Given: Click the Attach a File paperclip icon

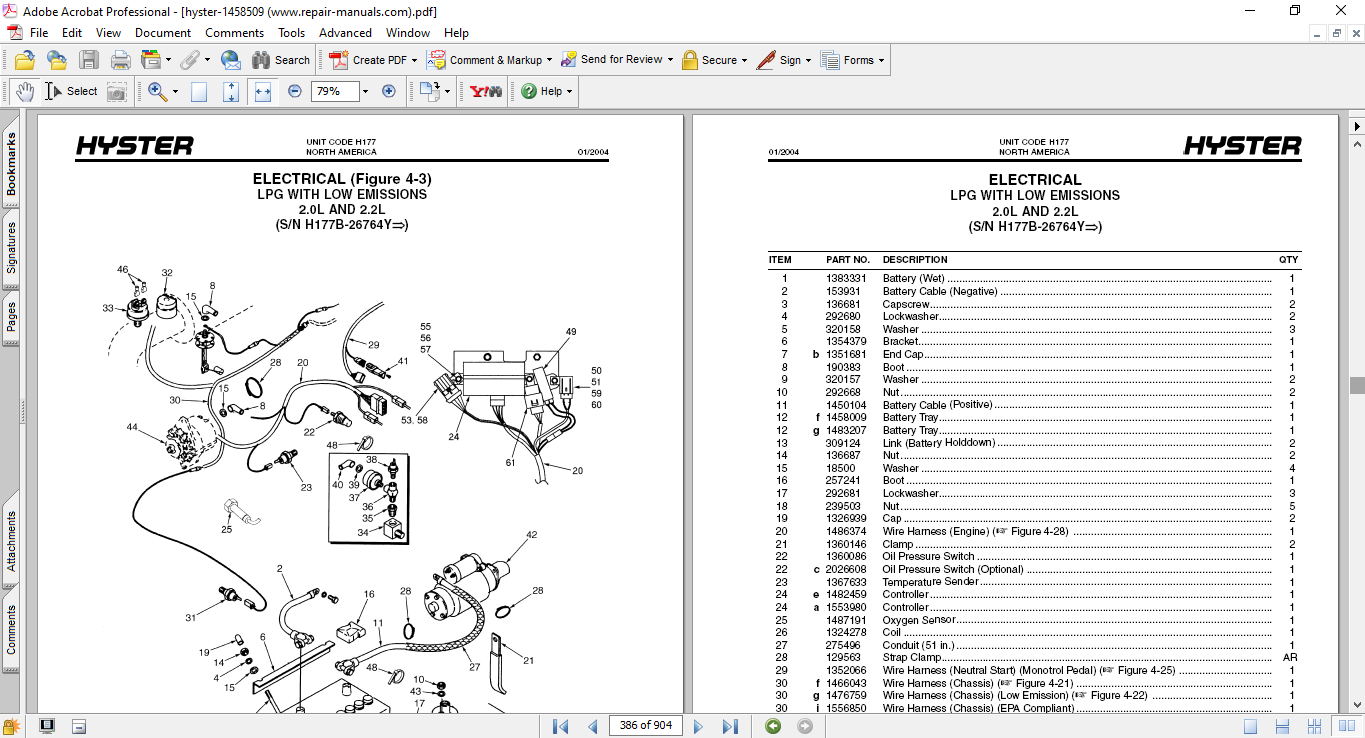Looking at the screenshot, I should (x=189, y=60).
